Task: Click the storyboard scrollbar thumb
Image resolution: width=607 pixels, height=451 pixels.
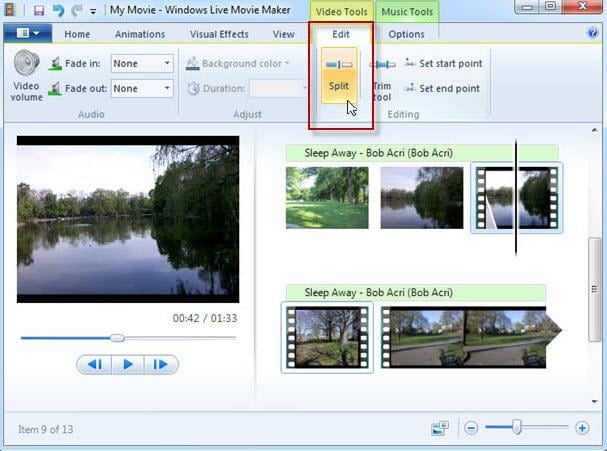Action: coord(594,290)
